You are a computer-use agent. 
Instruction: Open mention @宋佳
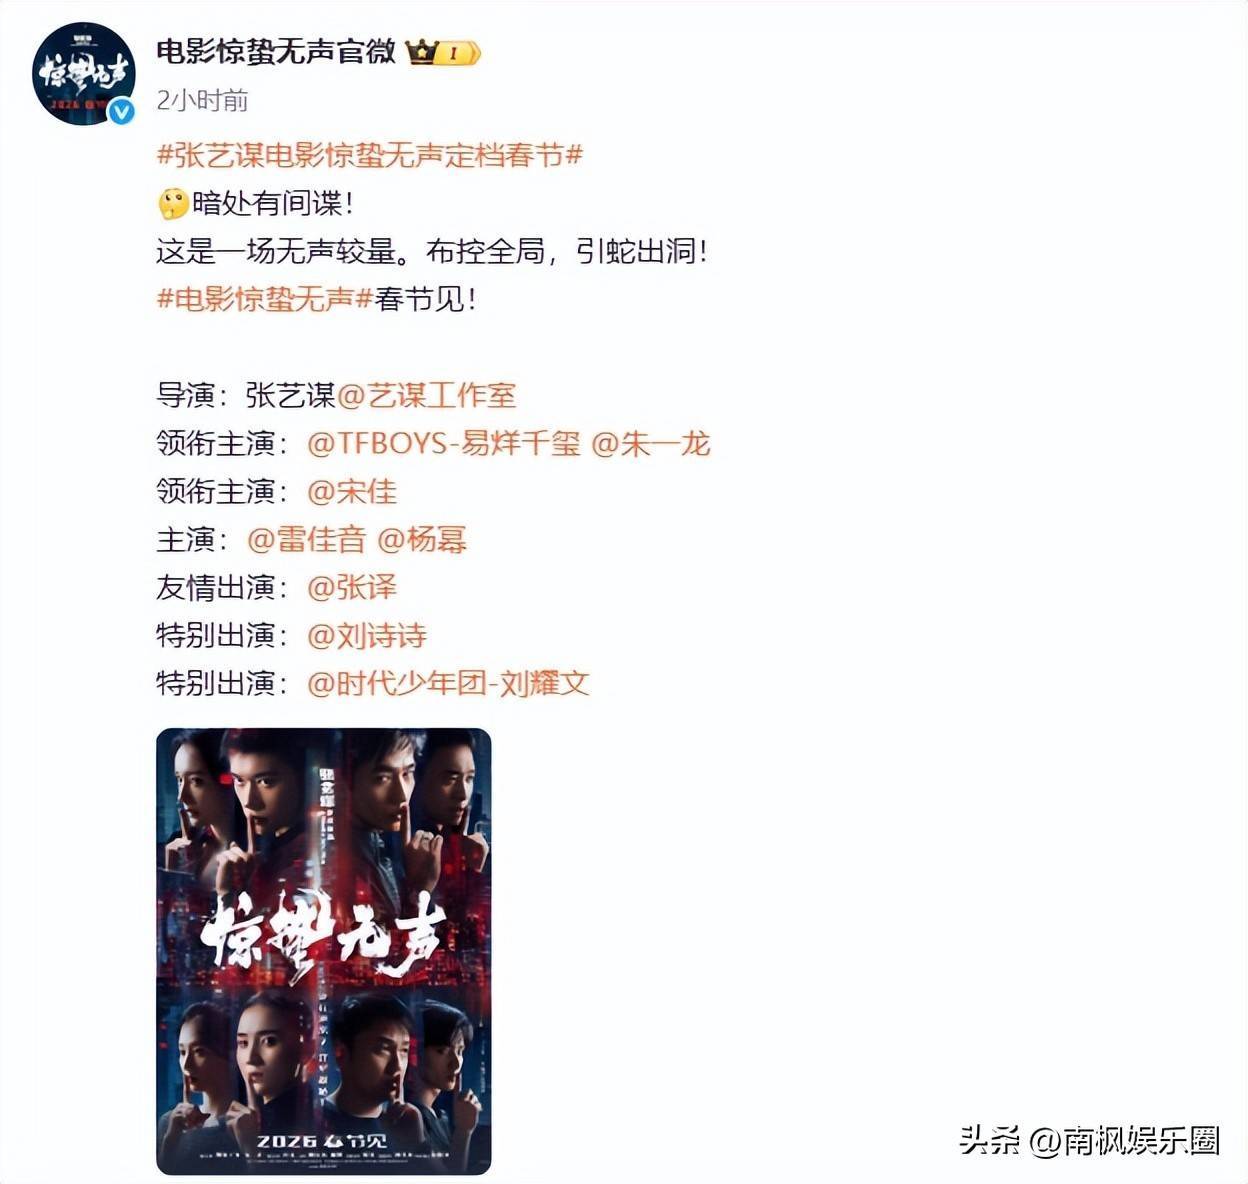click(352, 491)
